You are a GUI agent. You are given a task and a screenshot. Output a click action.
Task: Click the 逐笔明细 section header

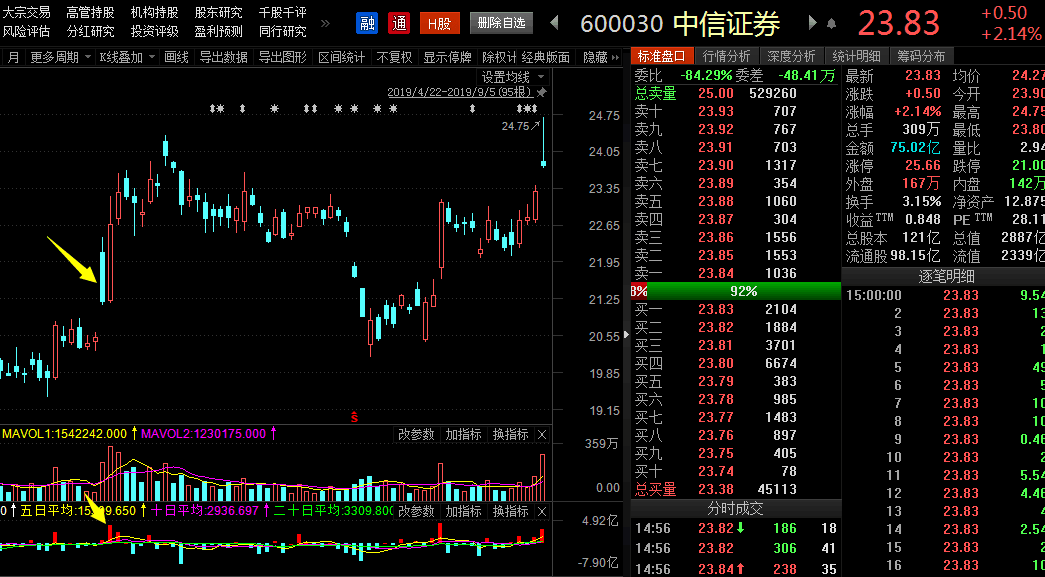(943, 277)
